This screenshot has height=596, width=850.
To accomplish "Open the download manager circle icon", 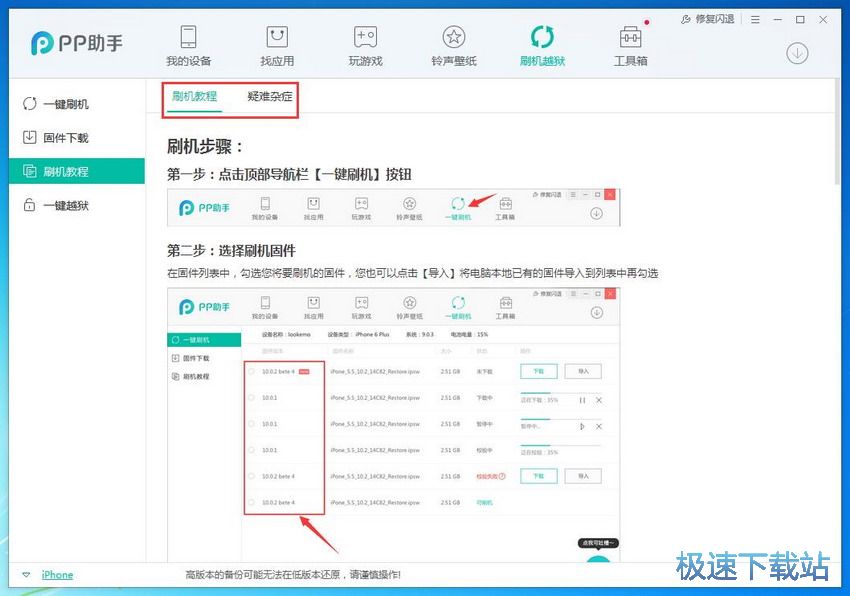I will 797,53.
